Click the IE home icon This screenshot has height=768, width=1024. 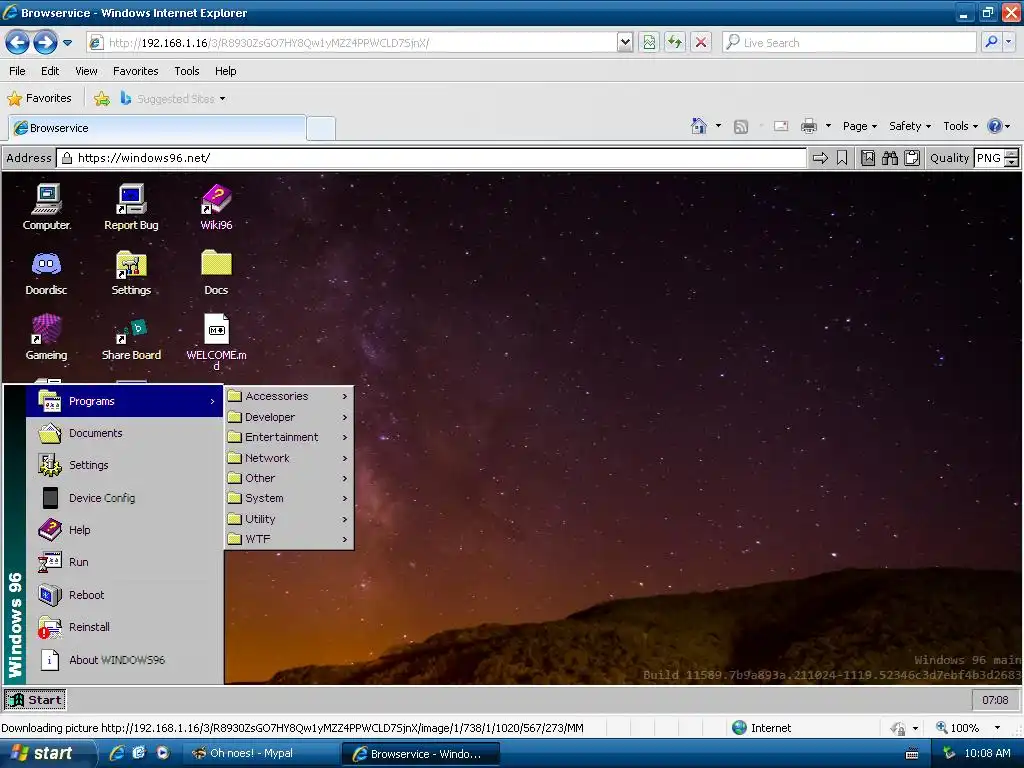699,125
